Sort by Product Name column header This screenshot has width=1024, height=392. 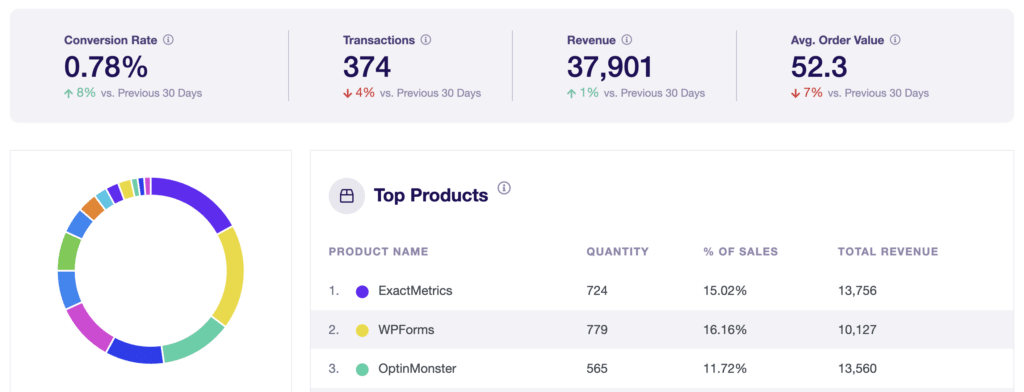[x=379, y=252]
